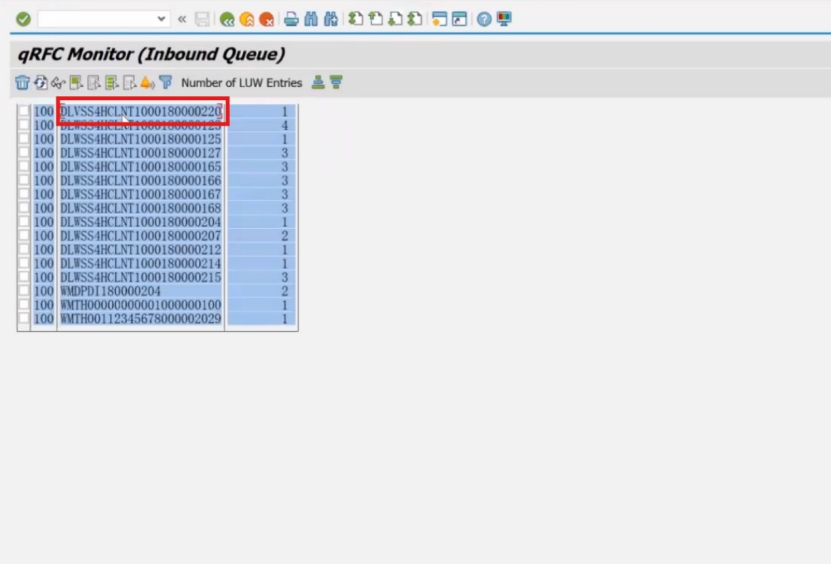Click the LUW entry count 4
Screen dimensions: 831x565
tap(285, 126)
